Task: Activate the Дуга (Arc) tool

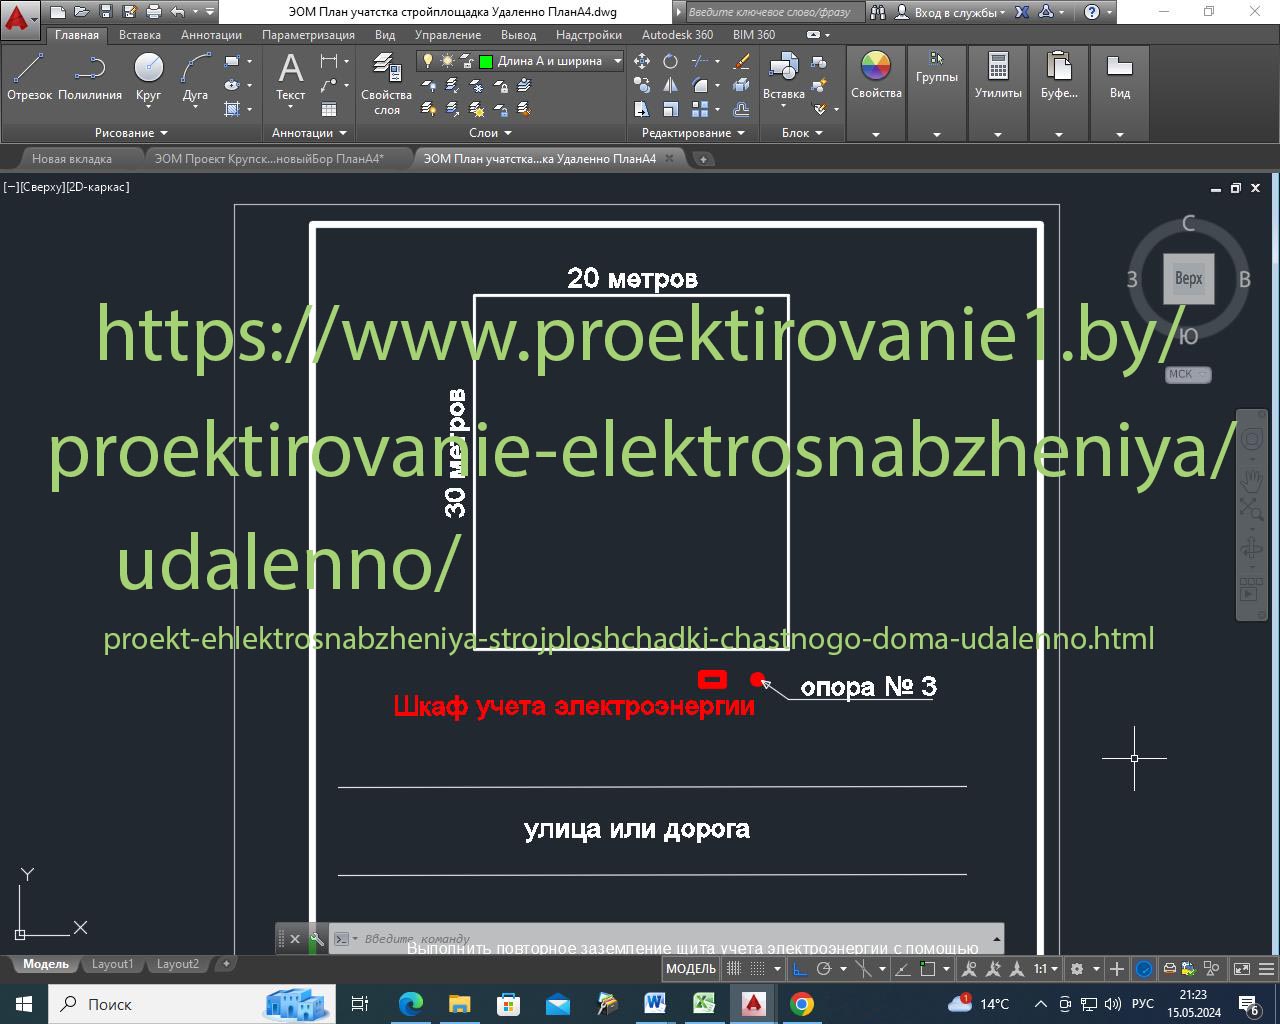Action: click(195, 76)
